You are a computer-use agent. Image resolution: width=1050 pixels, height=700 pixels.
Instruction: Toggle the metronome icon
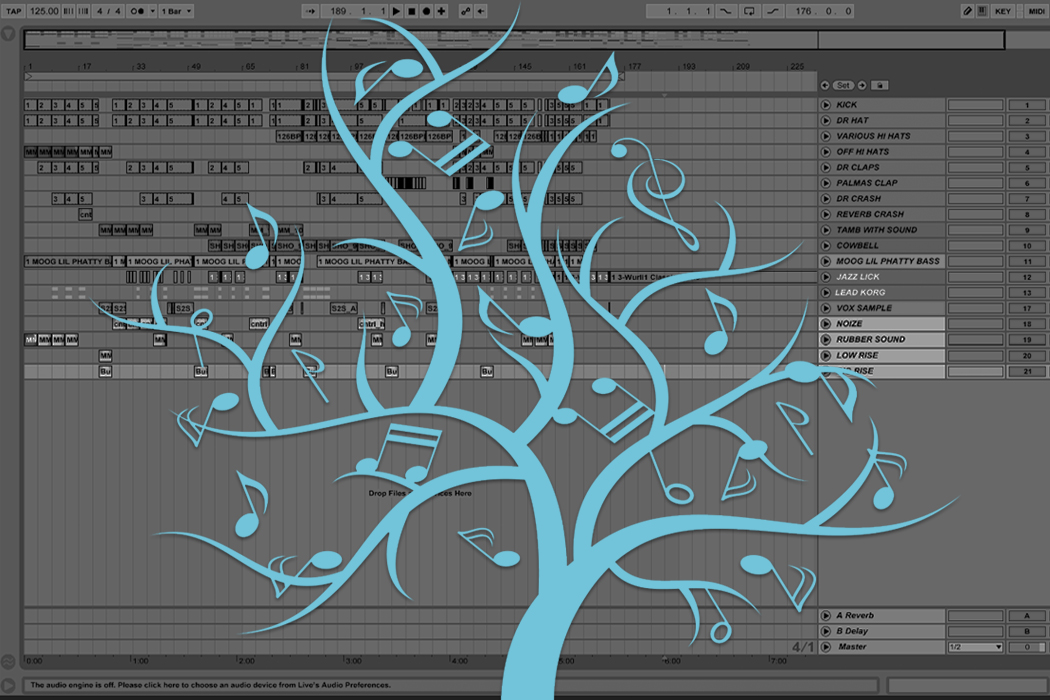point(140,11)
